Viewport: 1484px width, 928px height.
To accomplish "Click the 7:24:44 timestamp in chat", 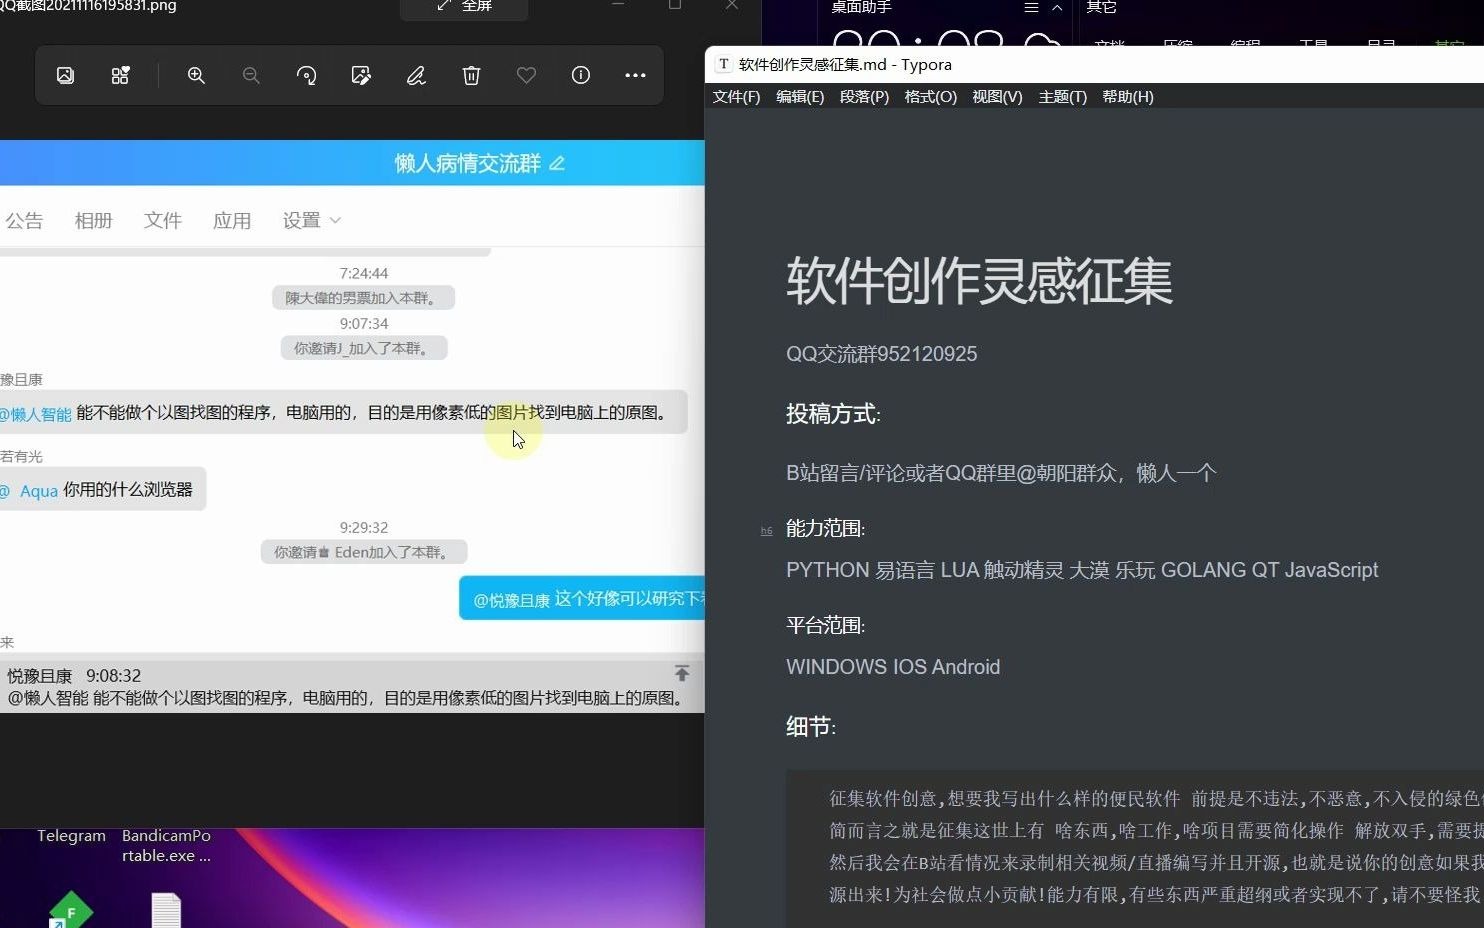I will coord(364,273).
